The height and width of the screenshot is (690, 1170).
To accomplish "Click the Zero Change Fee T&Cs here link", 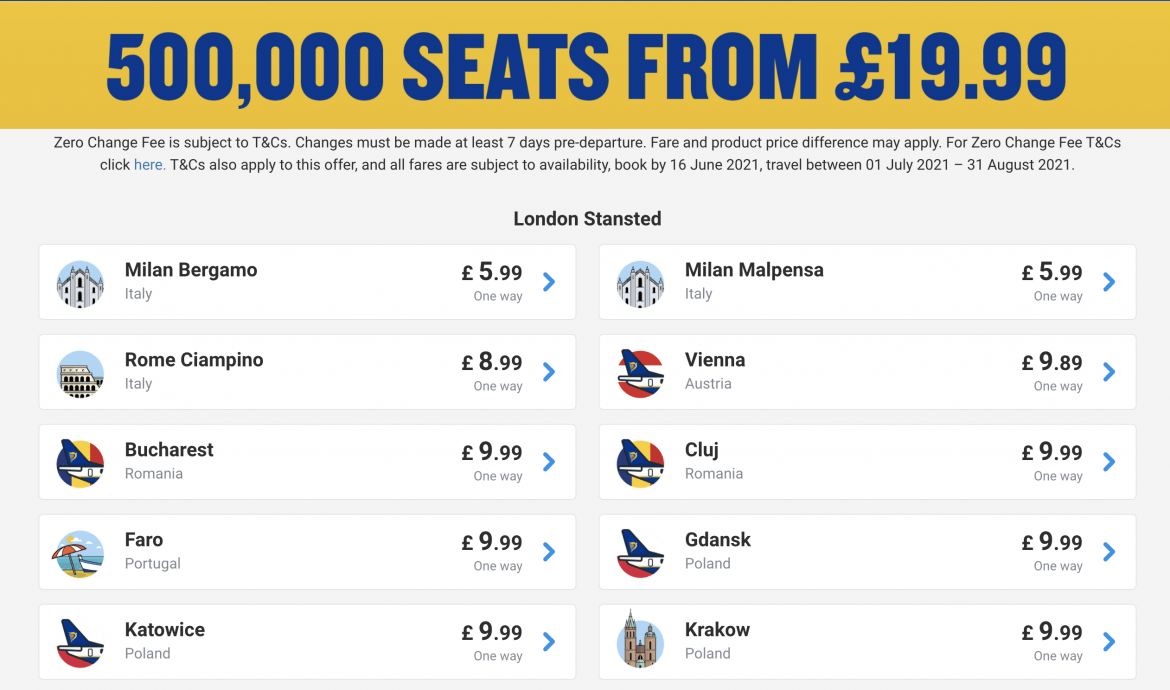I will pyautogui.click(x=150, y=164).
